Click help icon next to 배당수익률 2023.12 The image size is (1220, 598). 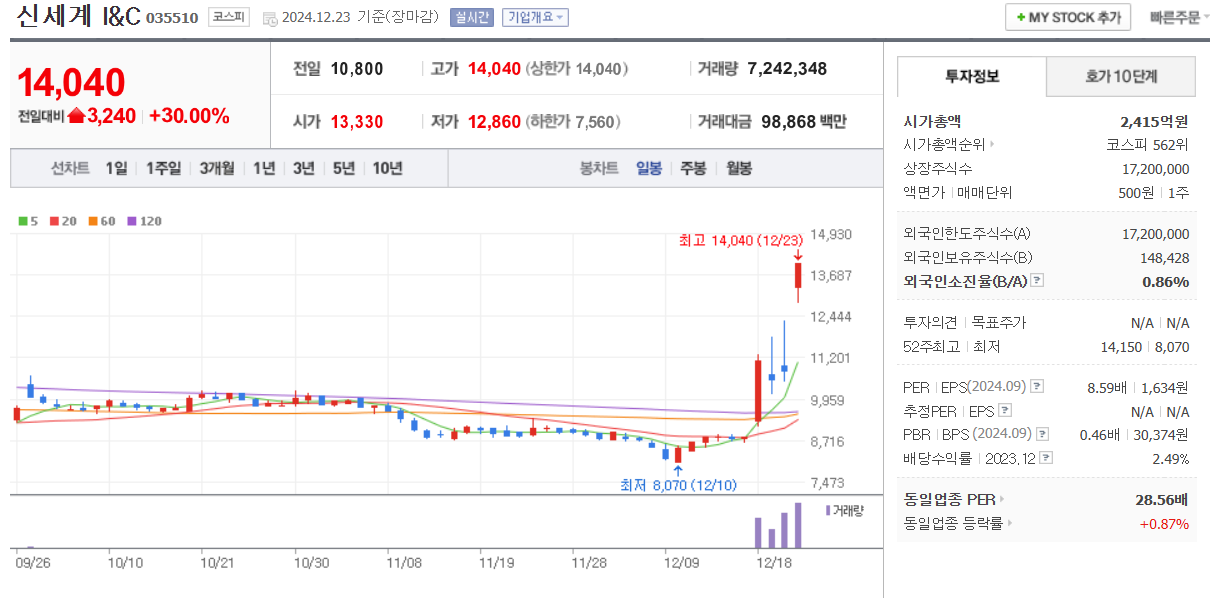[x=1045, y=458]
